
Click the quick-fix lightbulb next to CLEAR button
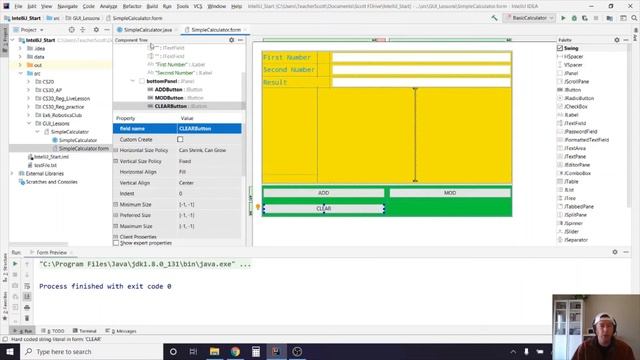[258, 207]
